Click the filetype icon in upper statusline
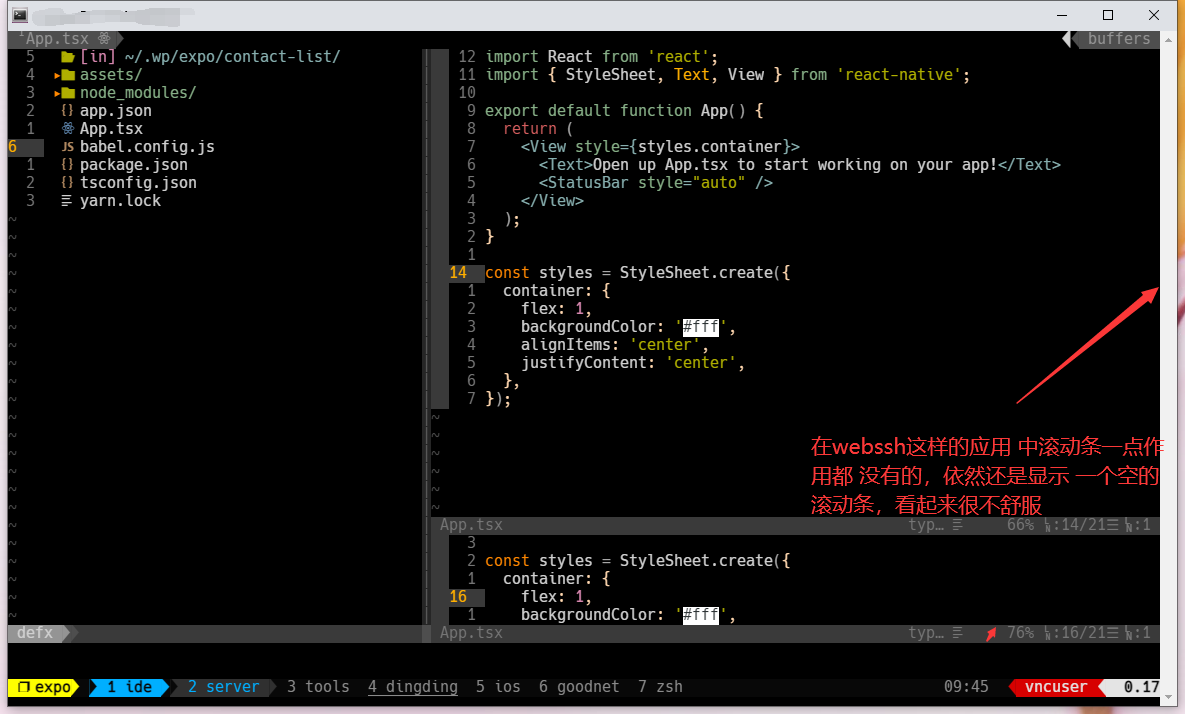This screenshot has width=1185, height=714. [958, 525]
